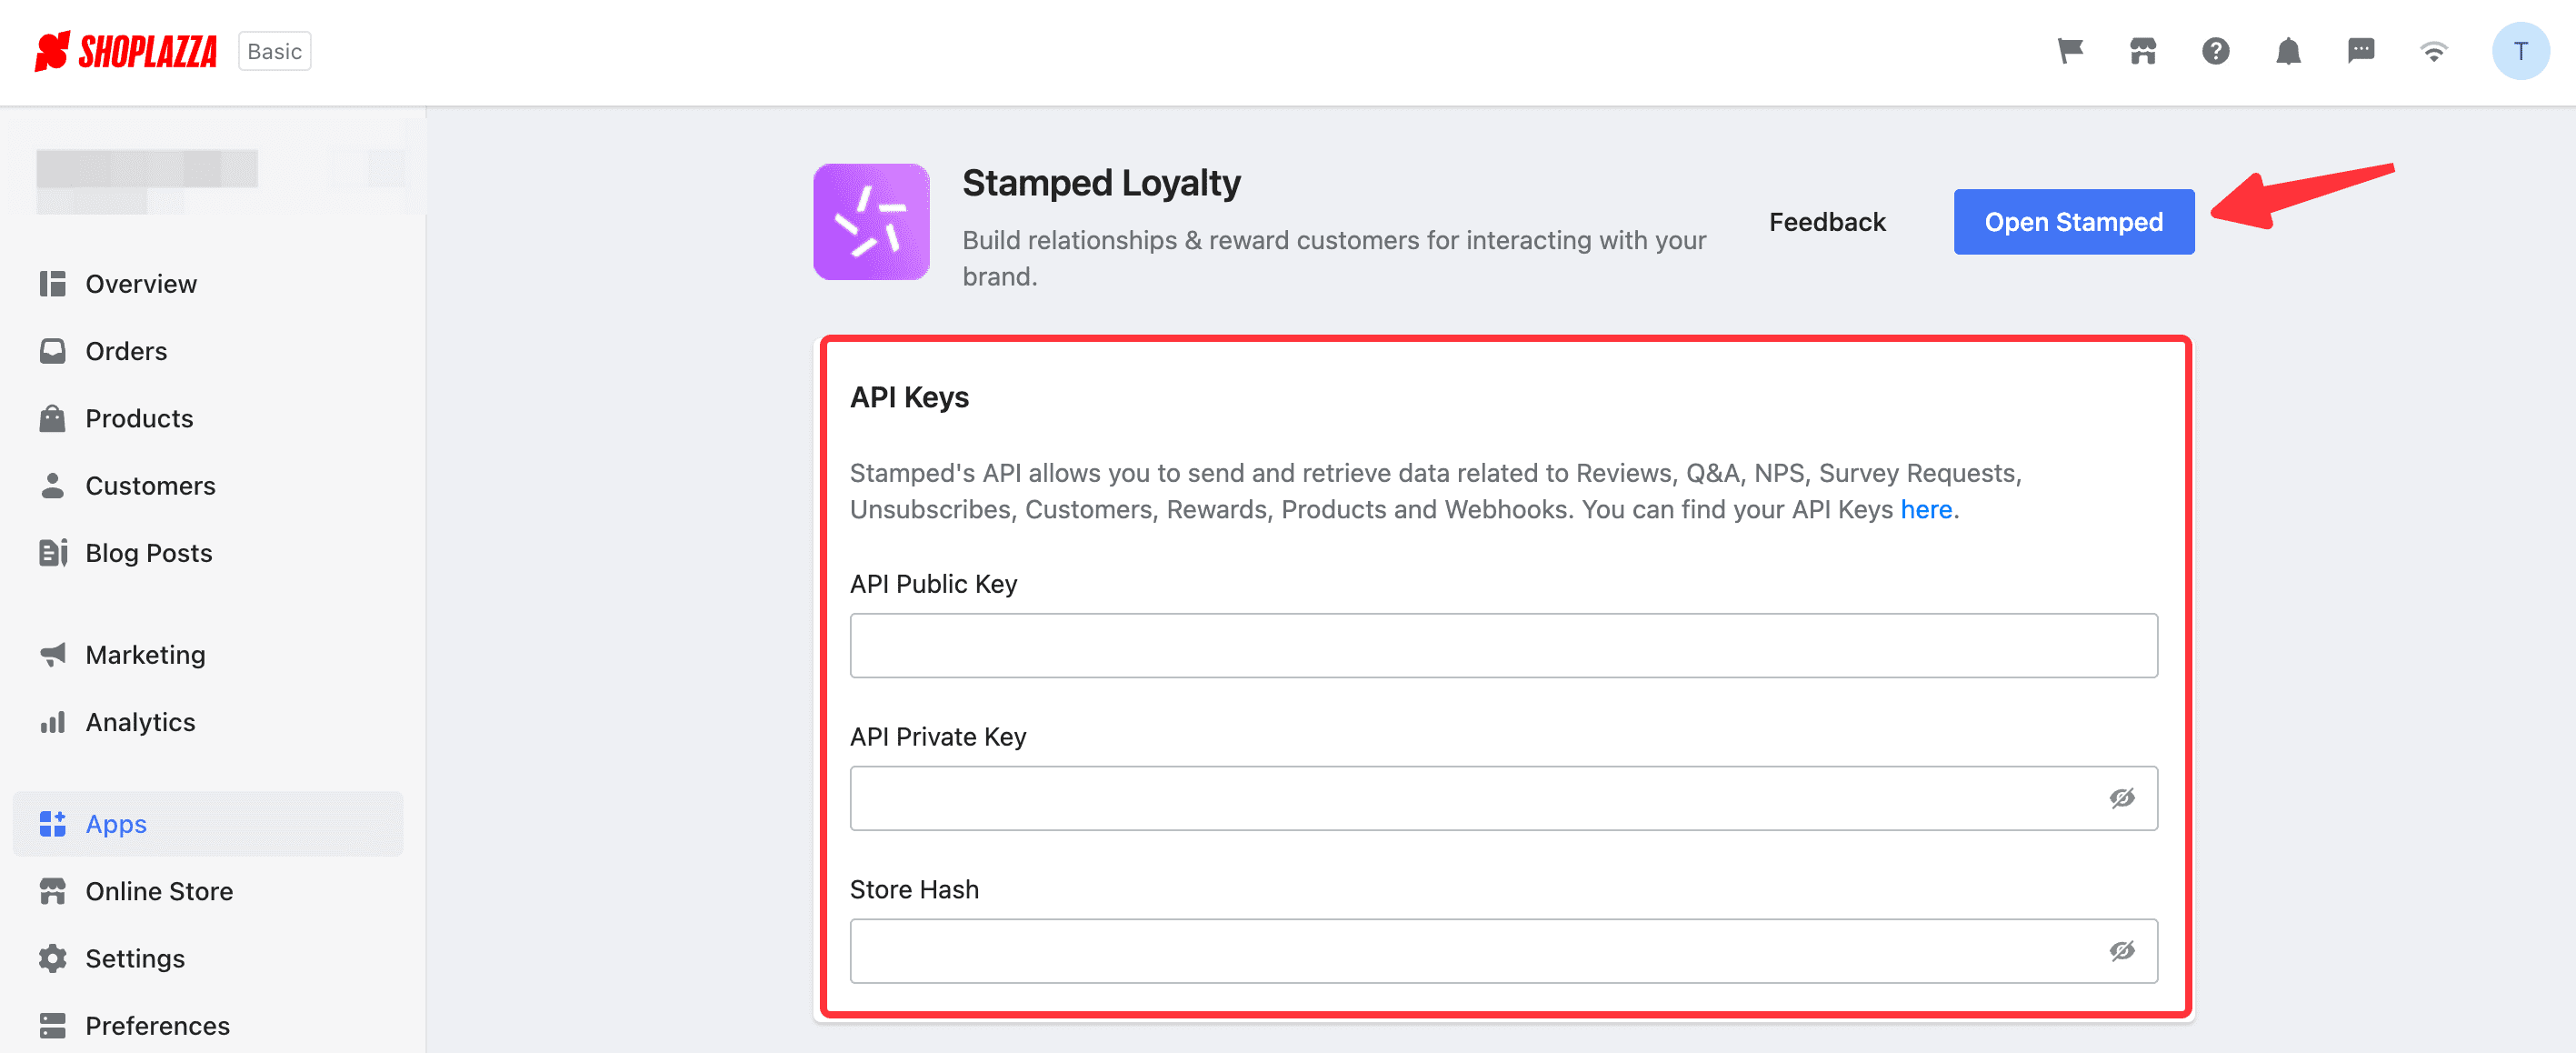Click the Stamped Loyalty title
The image size is (2576, 1053).
pos(1101,184)
